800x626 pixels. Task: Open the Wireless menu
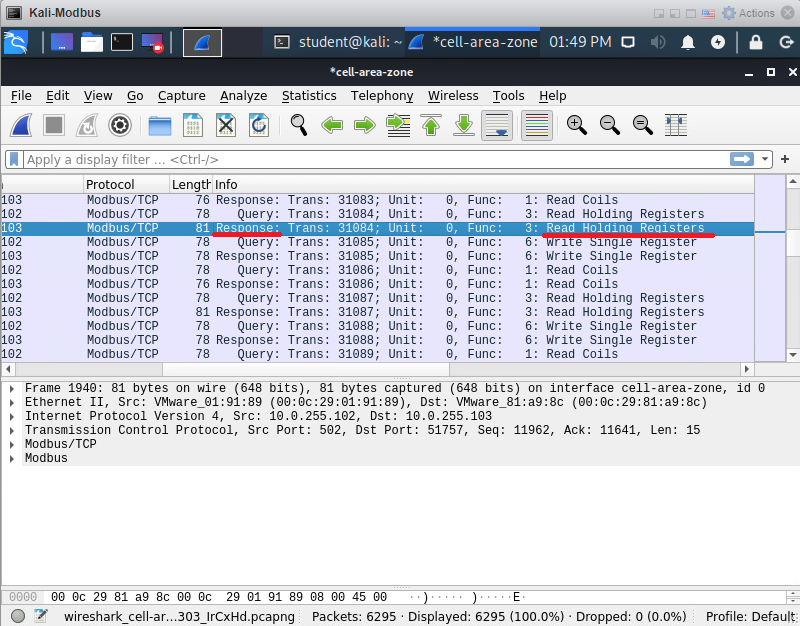[453, 96]
